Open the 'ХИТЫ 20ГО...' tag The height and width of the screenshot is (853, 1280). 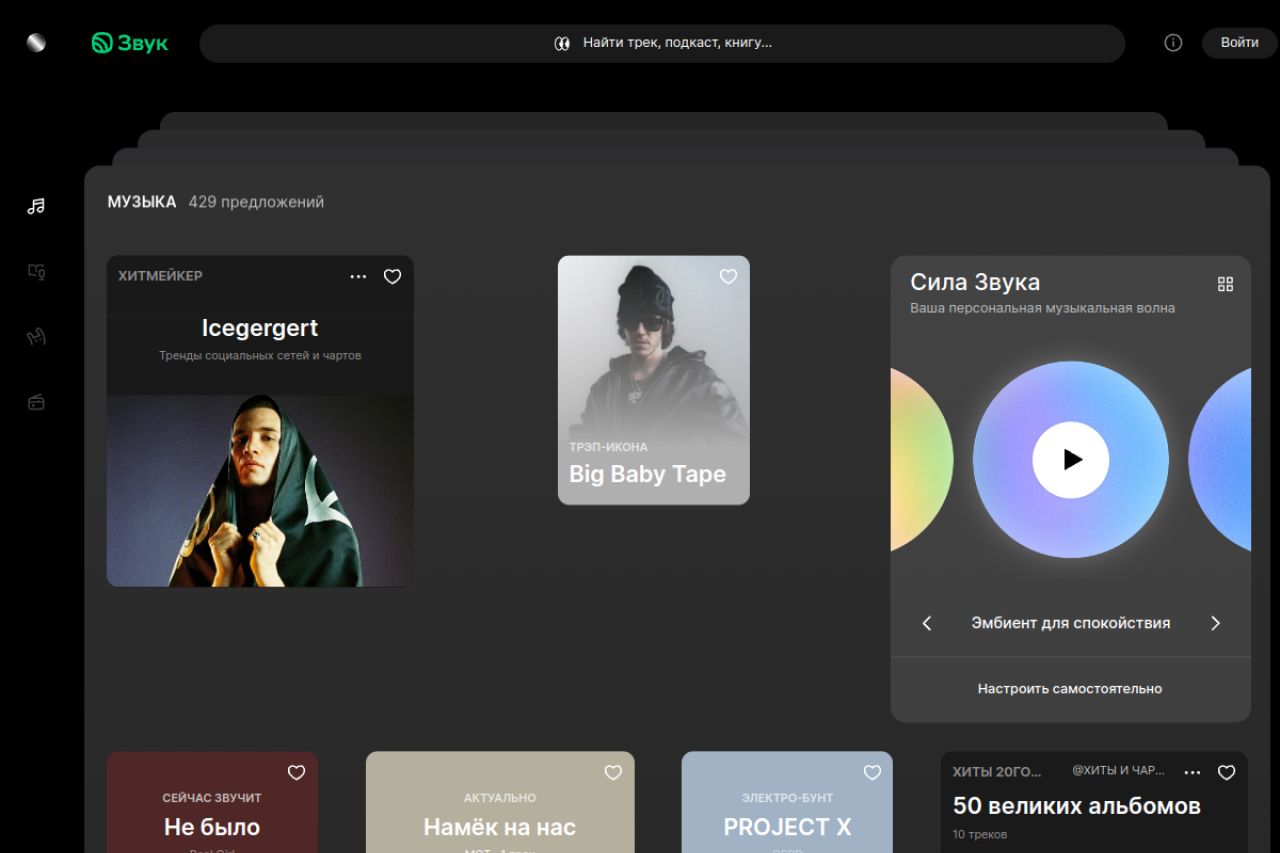click(x=997, y=772)
